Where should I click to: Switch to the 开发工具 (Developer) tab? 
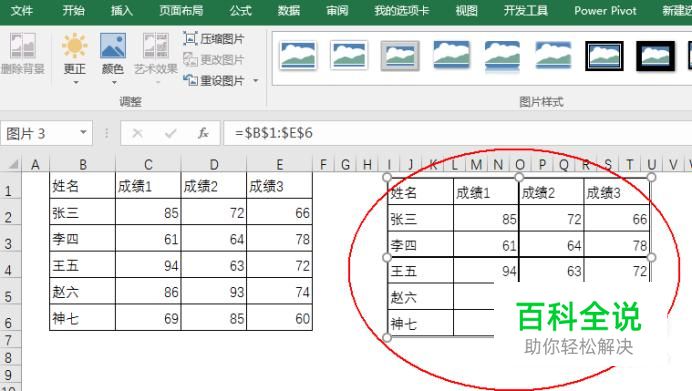[x=526, y=11]
